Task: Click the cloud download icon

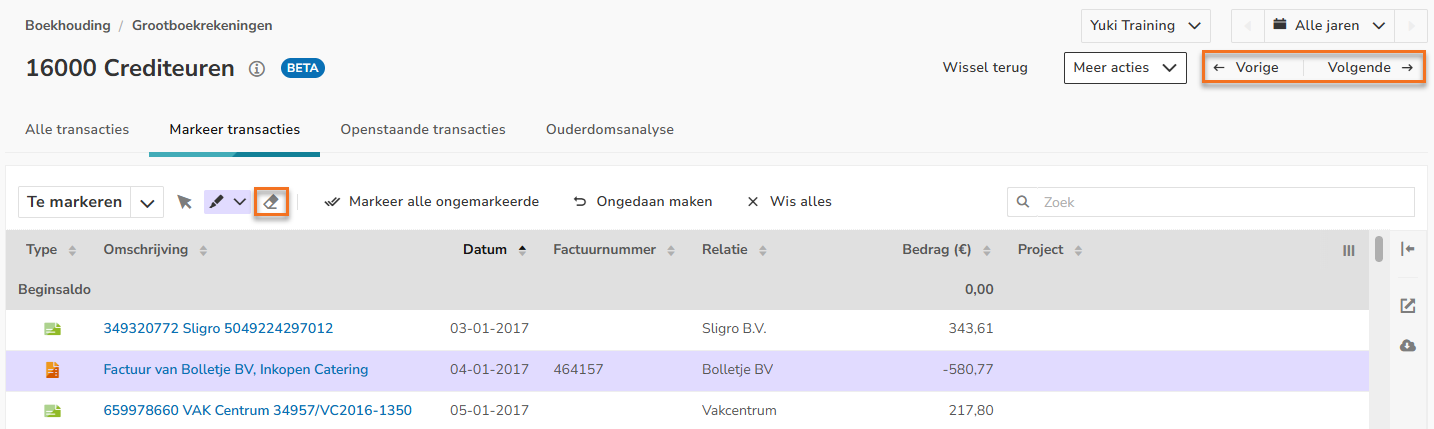Action: coord(1408,345)
